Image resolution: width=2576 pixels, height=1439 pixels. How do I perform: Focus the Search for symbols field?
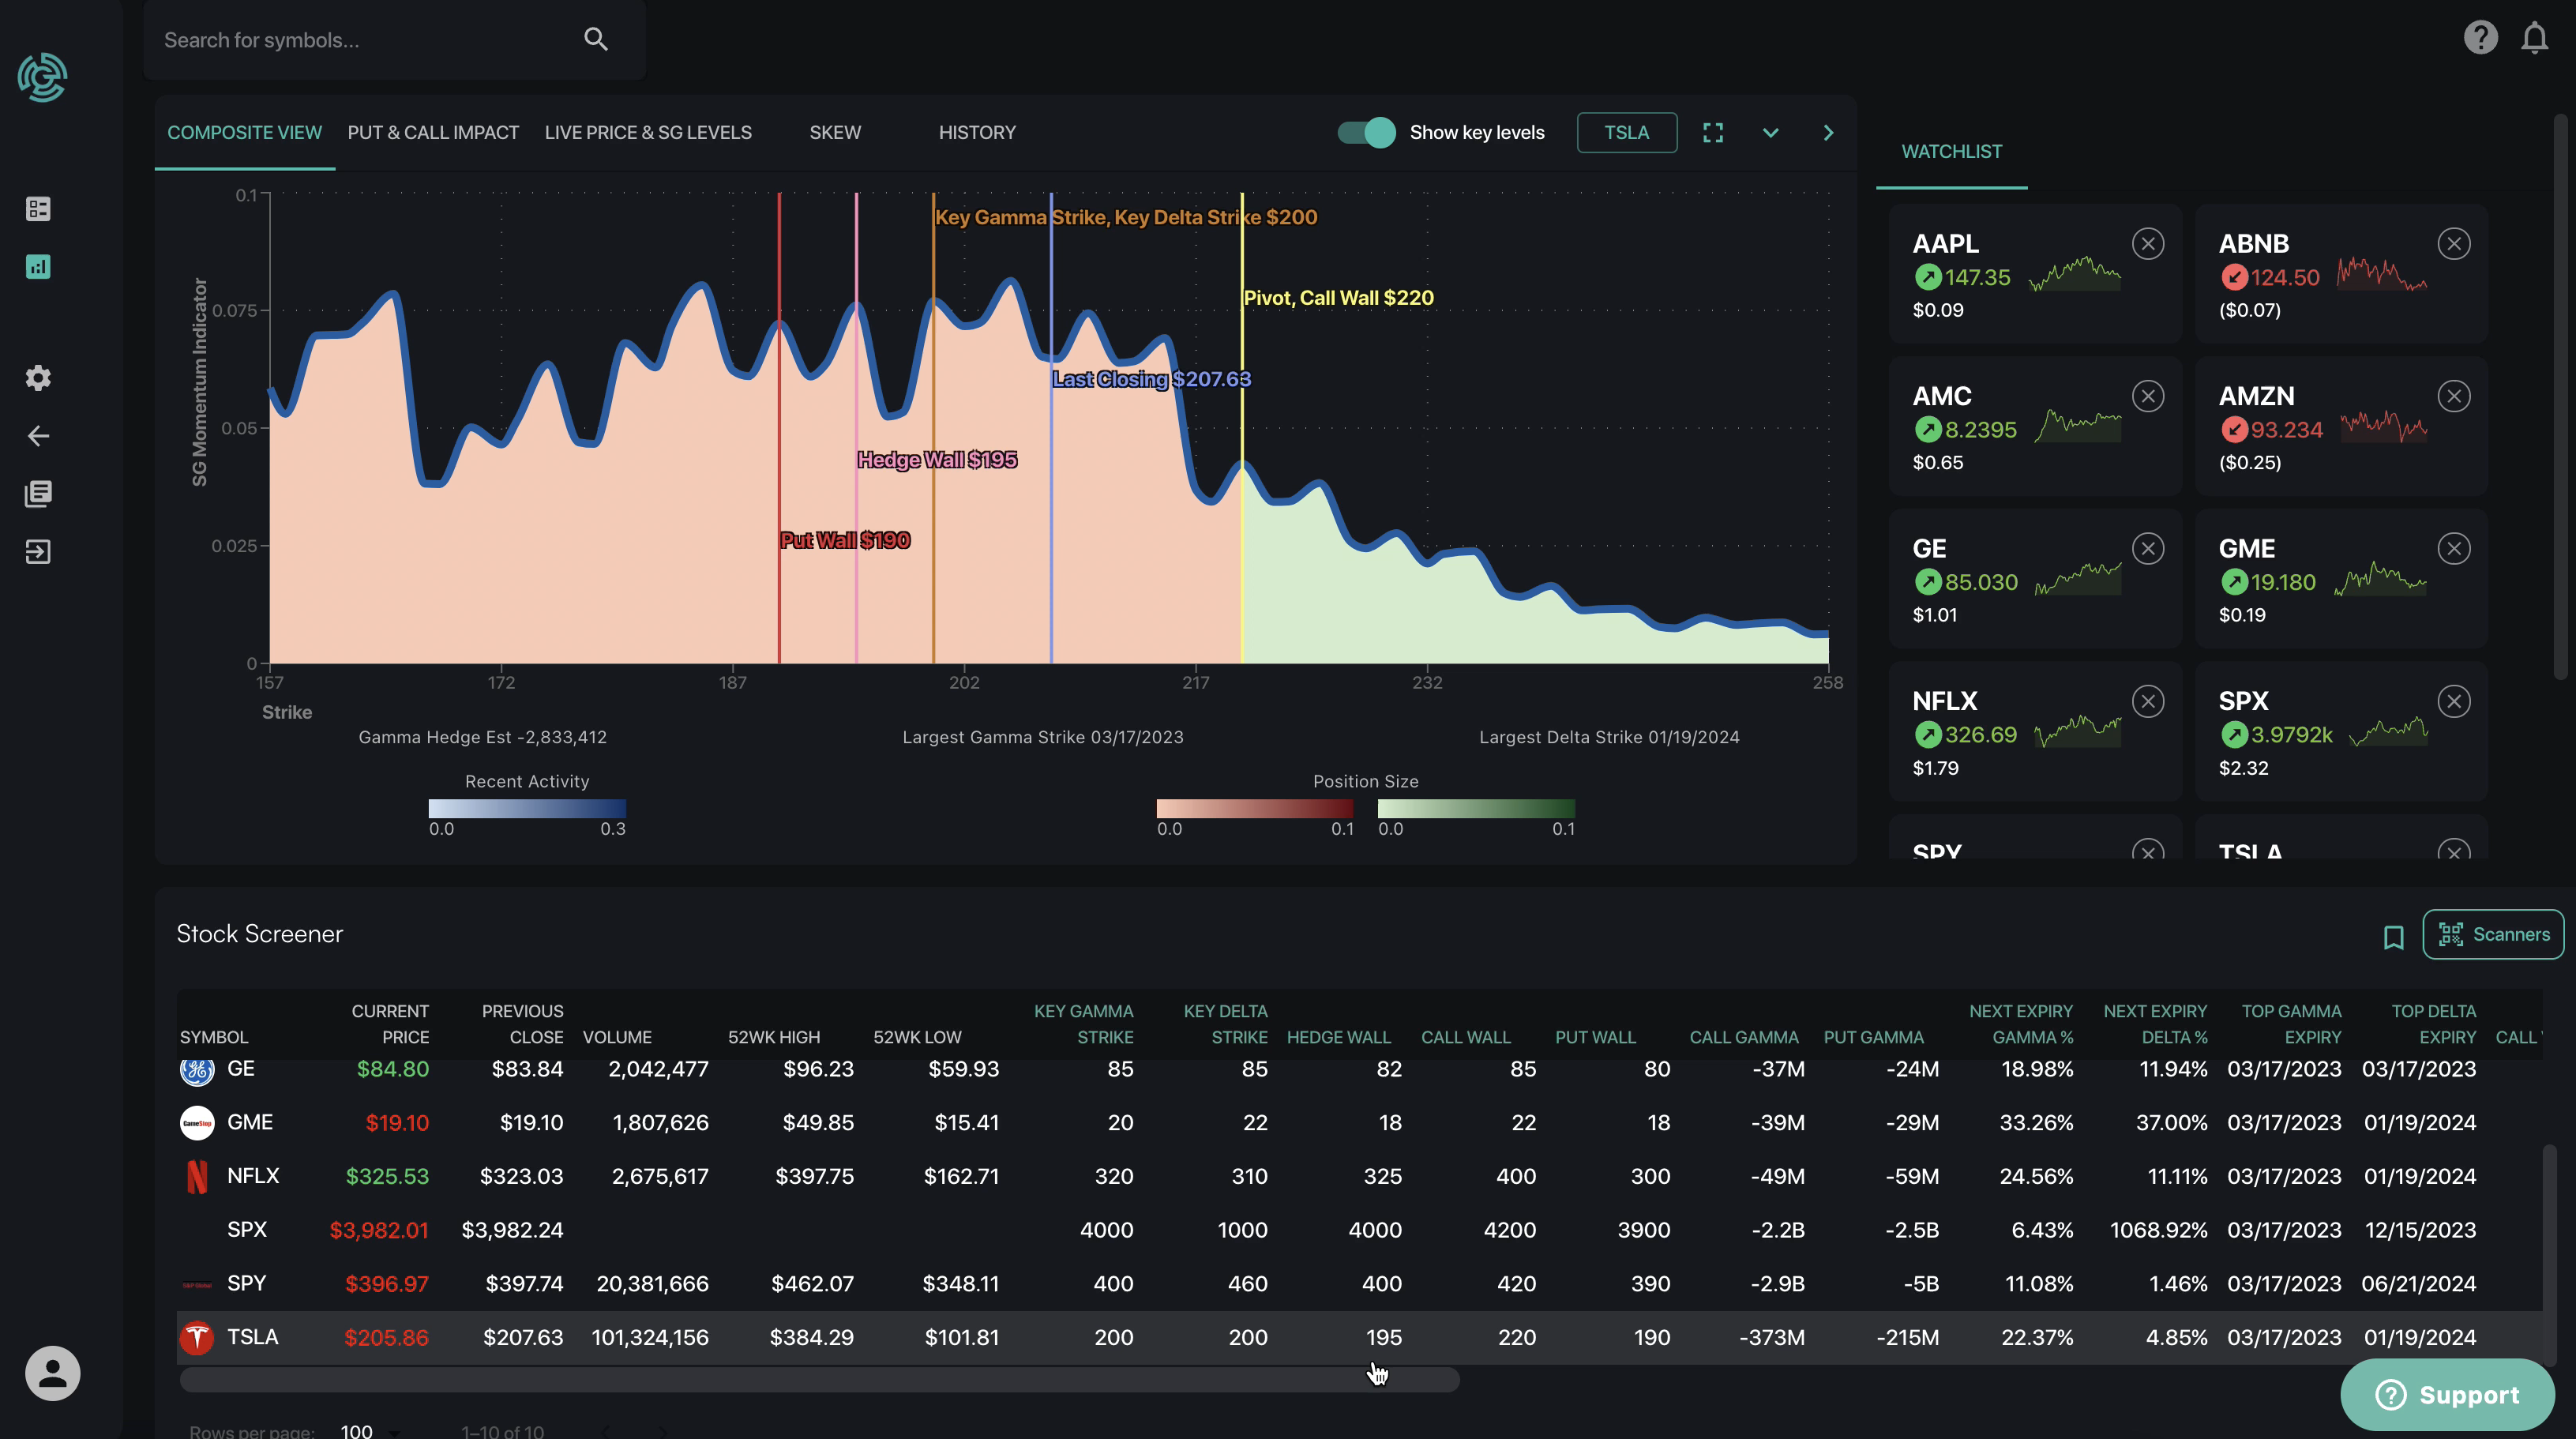pyautogui.click(x=394, y=40)
